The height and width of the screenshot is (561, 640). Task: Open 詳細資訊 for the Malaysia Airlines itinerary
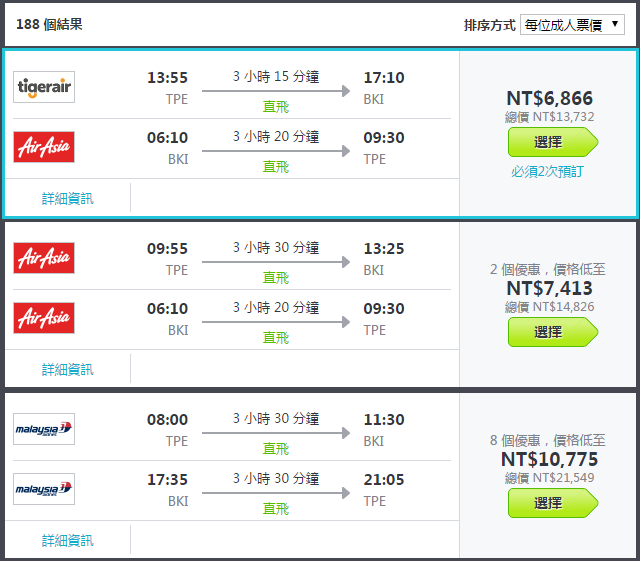68,541
